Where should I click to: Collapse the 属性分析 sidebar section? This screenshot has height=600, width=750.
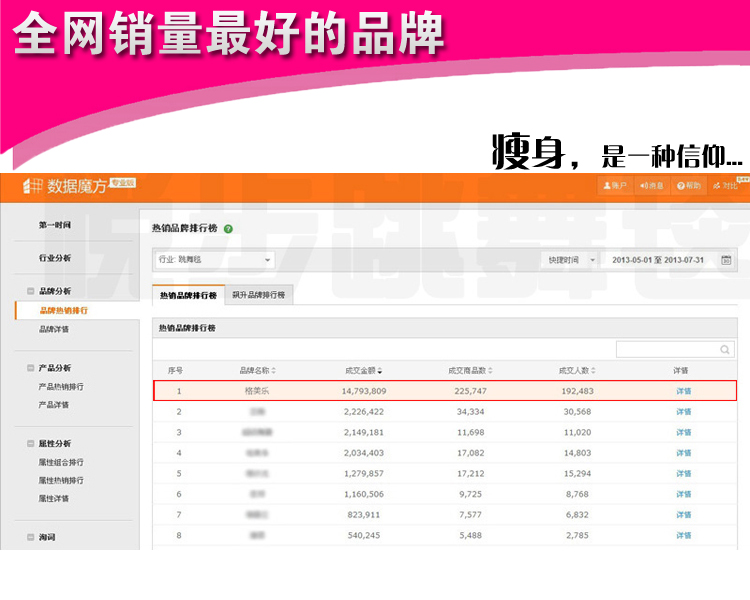[31, 444]
